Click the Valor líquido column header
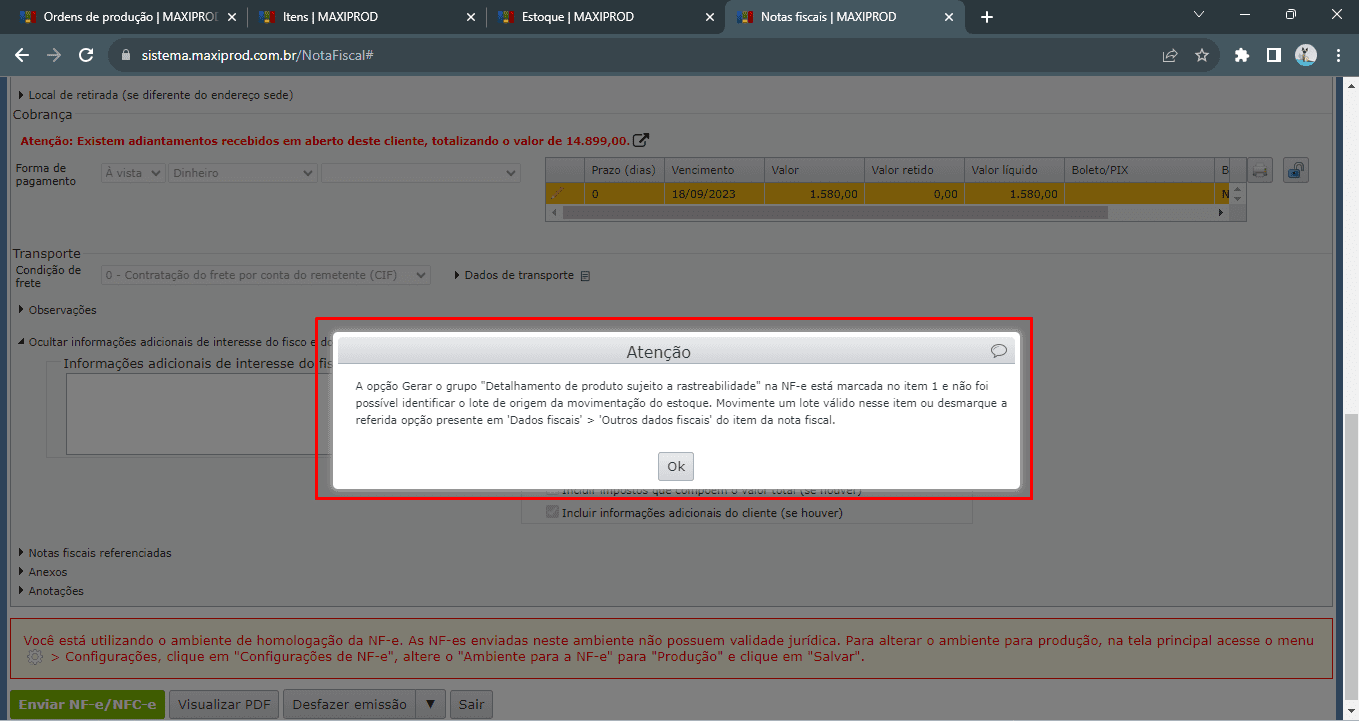The height and width of the screenshot is (721, 1359). pos(1015,170)
